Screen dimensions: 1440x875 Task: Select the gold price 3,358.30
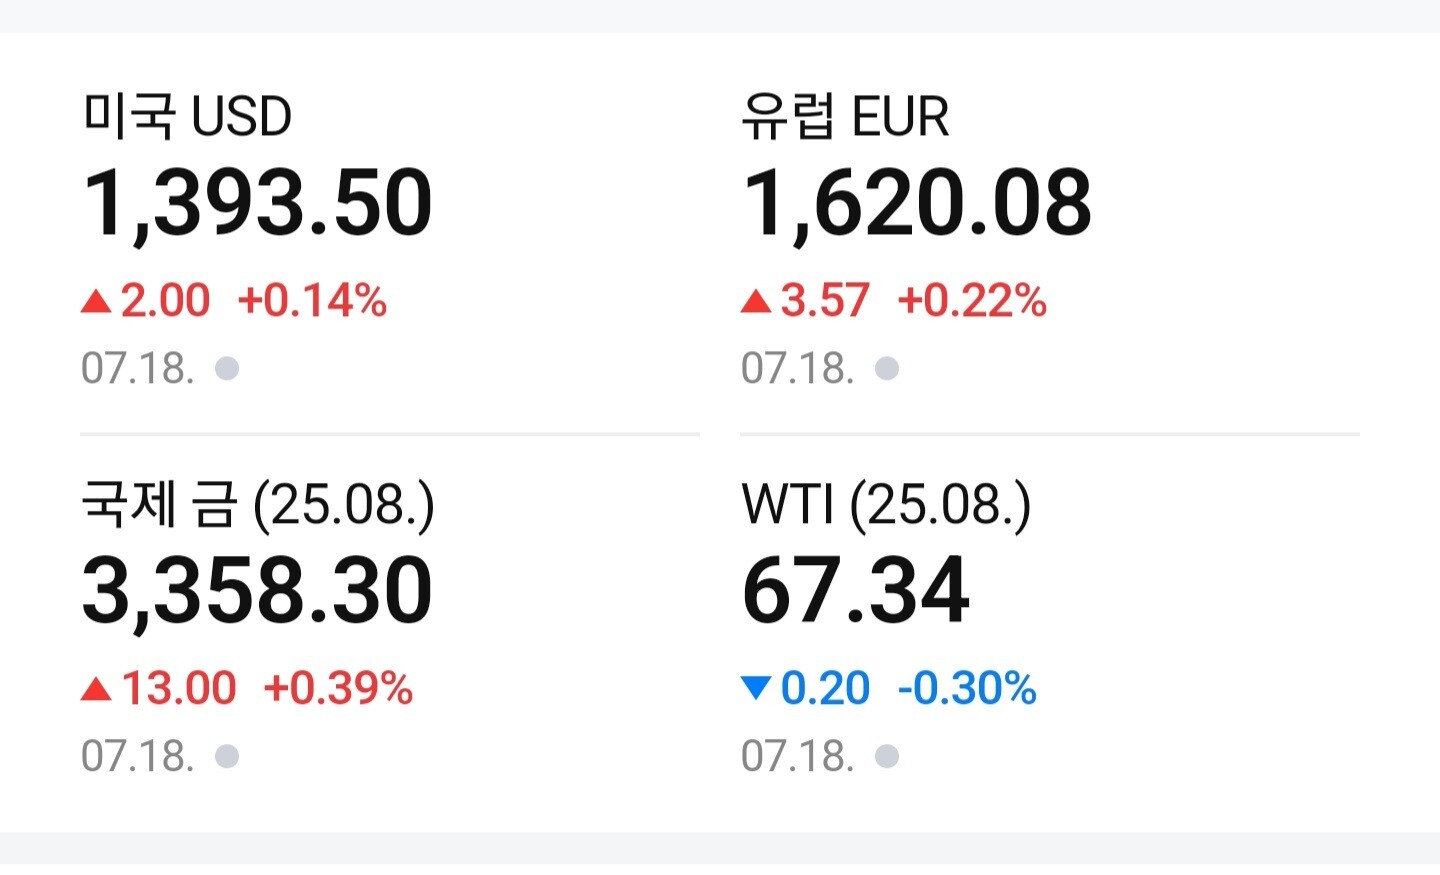[x=258, y=591]
